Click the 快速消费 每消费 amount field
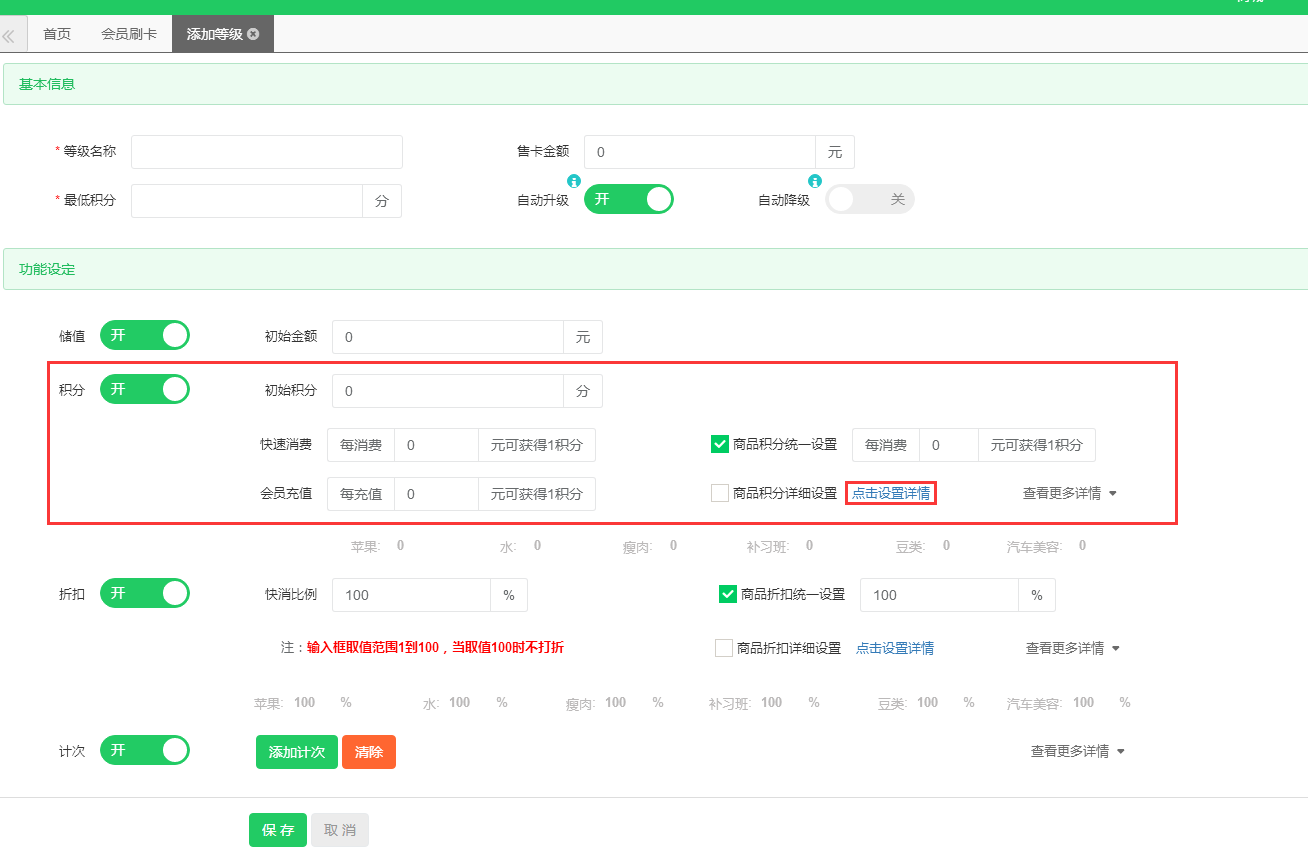1308x859 pixels. click(436, 445)
